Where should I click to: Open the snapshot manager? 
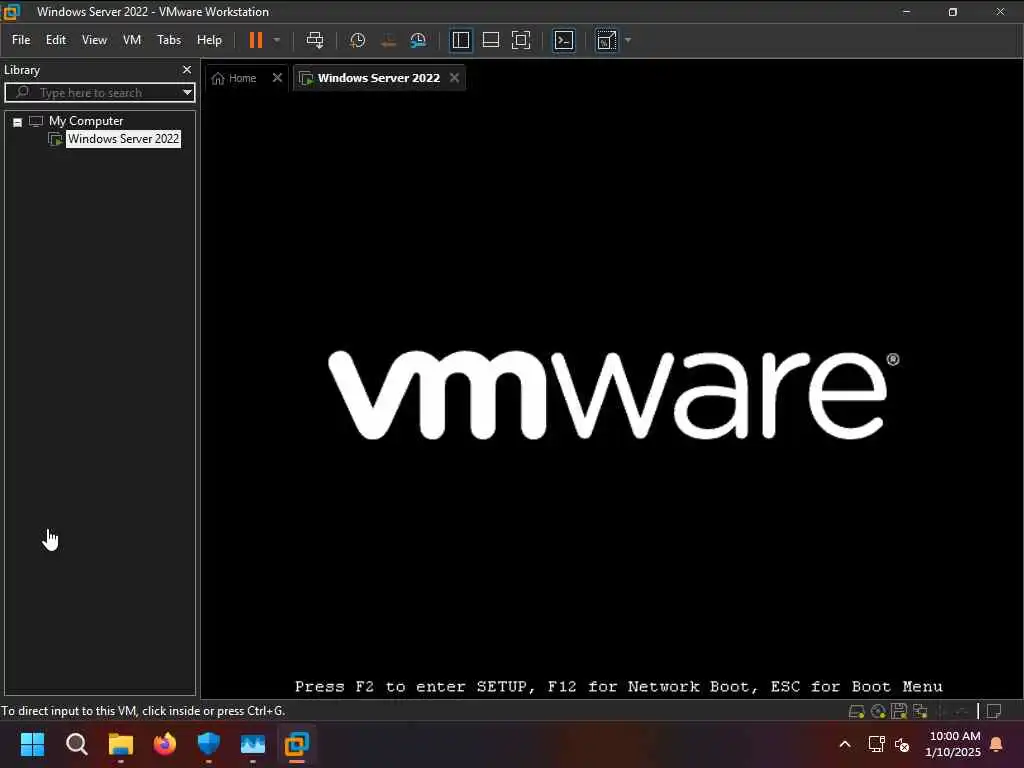418,40
